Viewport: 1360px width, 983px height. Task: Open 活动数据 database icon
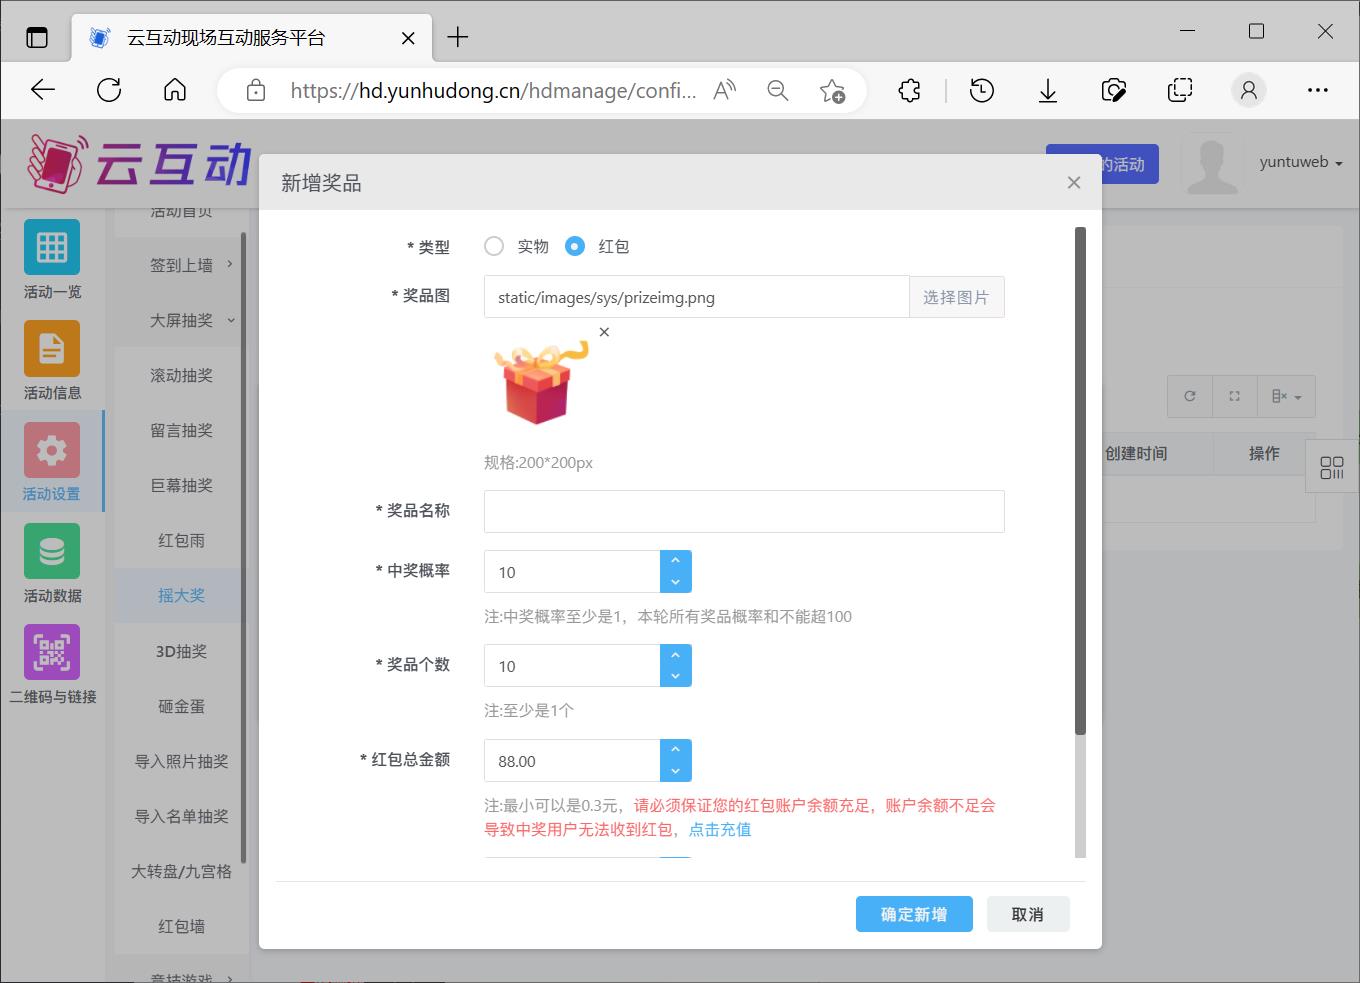(x=52, y=551)
